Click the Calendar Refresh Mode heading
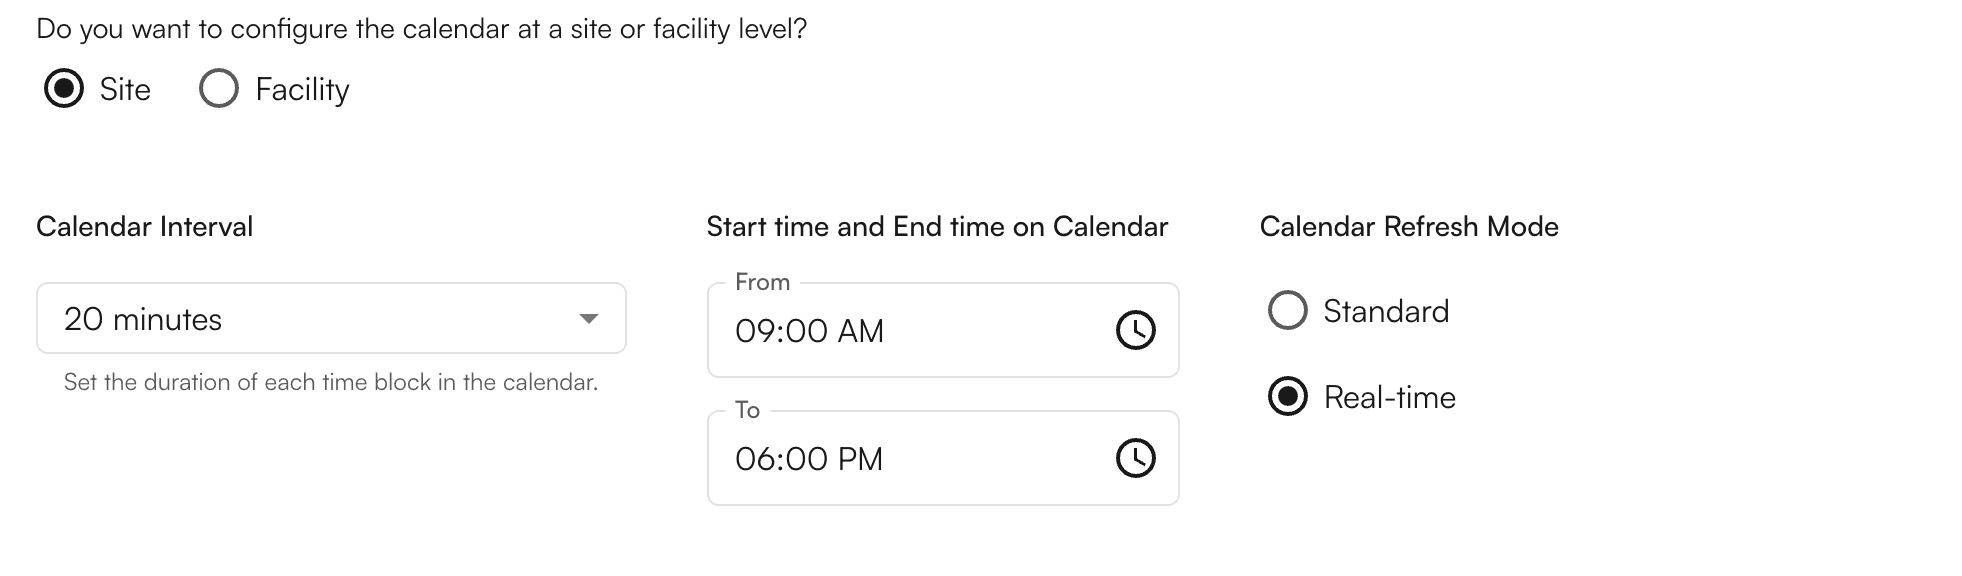This screenshot has width=1962, height=576. click(x=1410, y=227)
